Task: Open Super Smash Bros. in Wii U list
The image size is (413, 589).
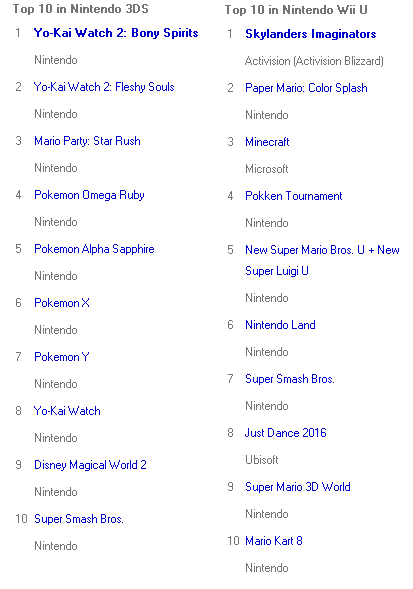Action: click(x=290, y=379)
